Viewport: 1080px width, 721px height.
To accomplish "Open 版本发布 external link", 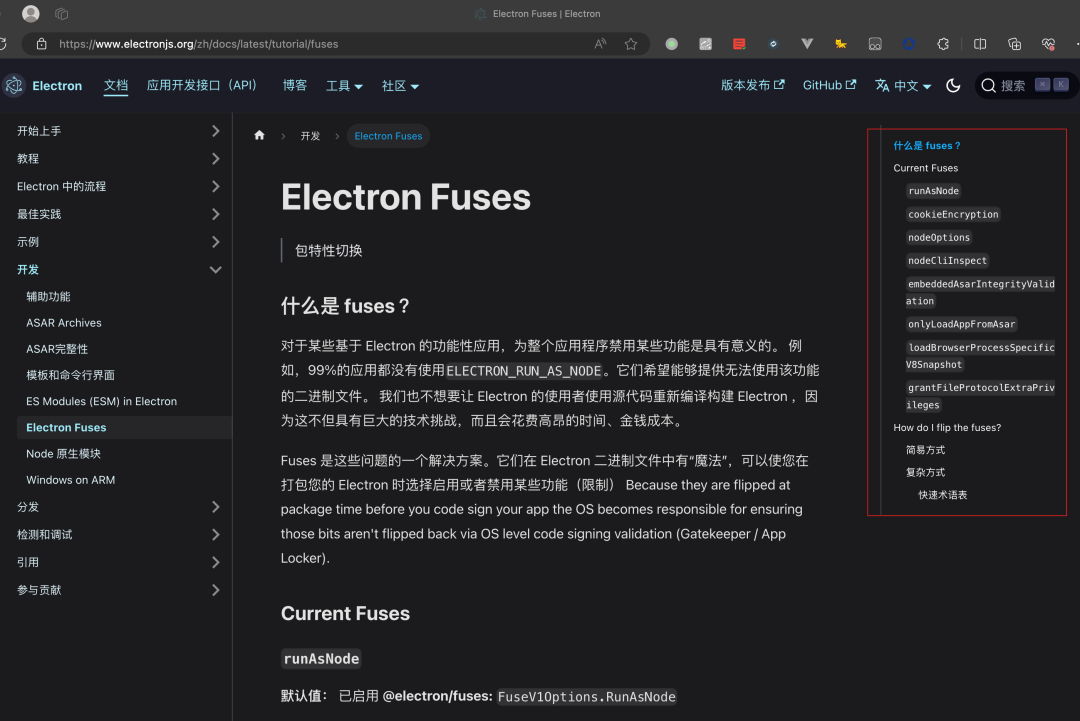I will (752, 85).
